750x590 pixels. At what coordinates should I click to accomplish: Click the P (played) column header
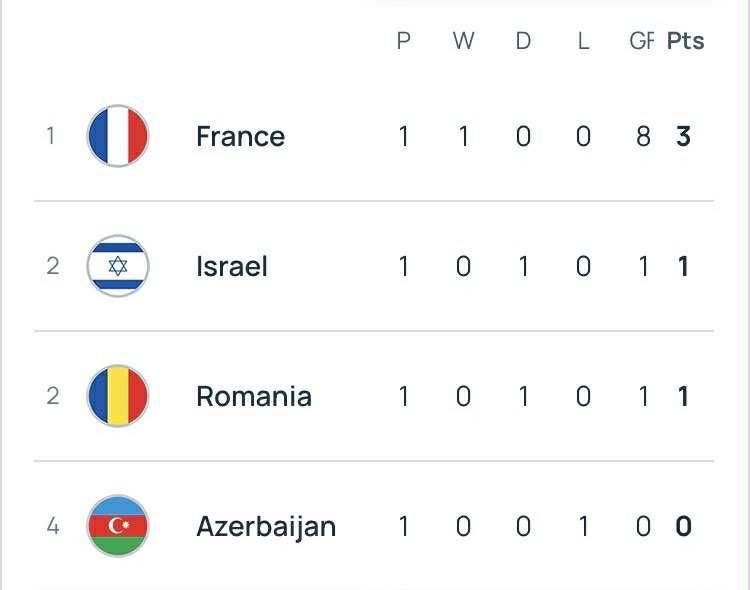[404, 41]
